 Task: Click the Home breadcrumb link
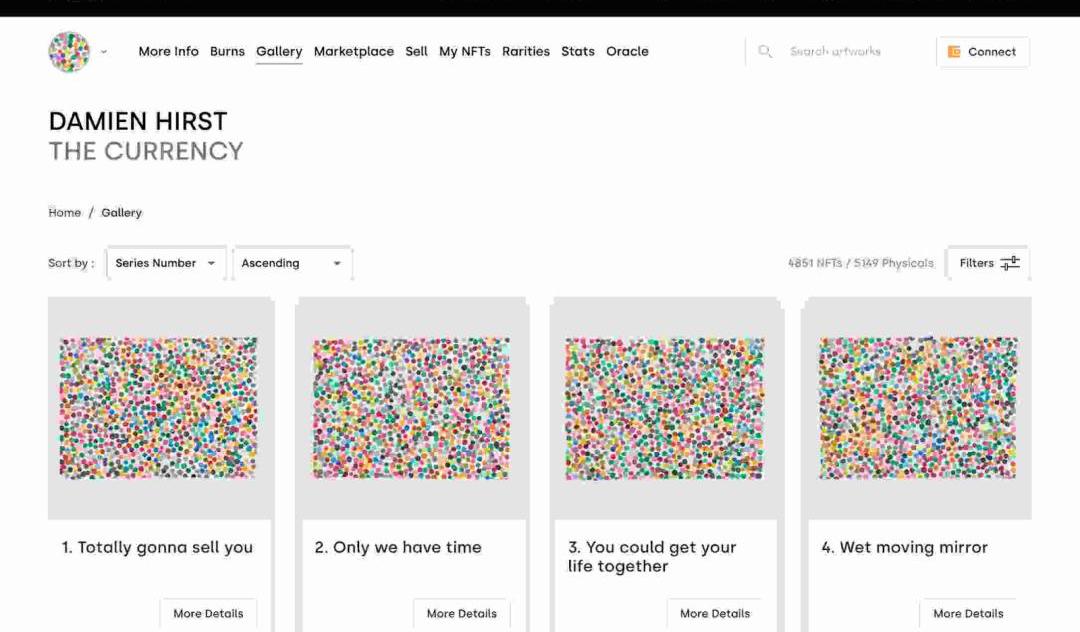coord(65,213)
